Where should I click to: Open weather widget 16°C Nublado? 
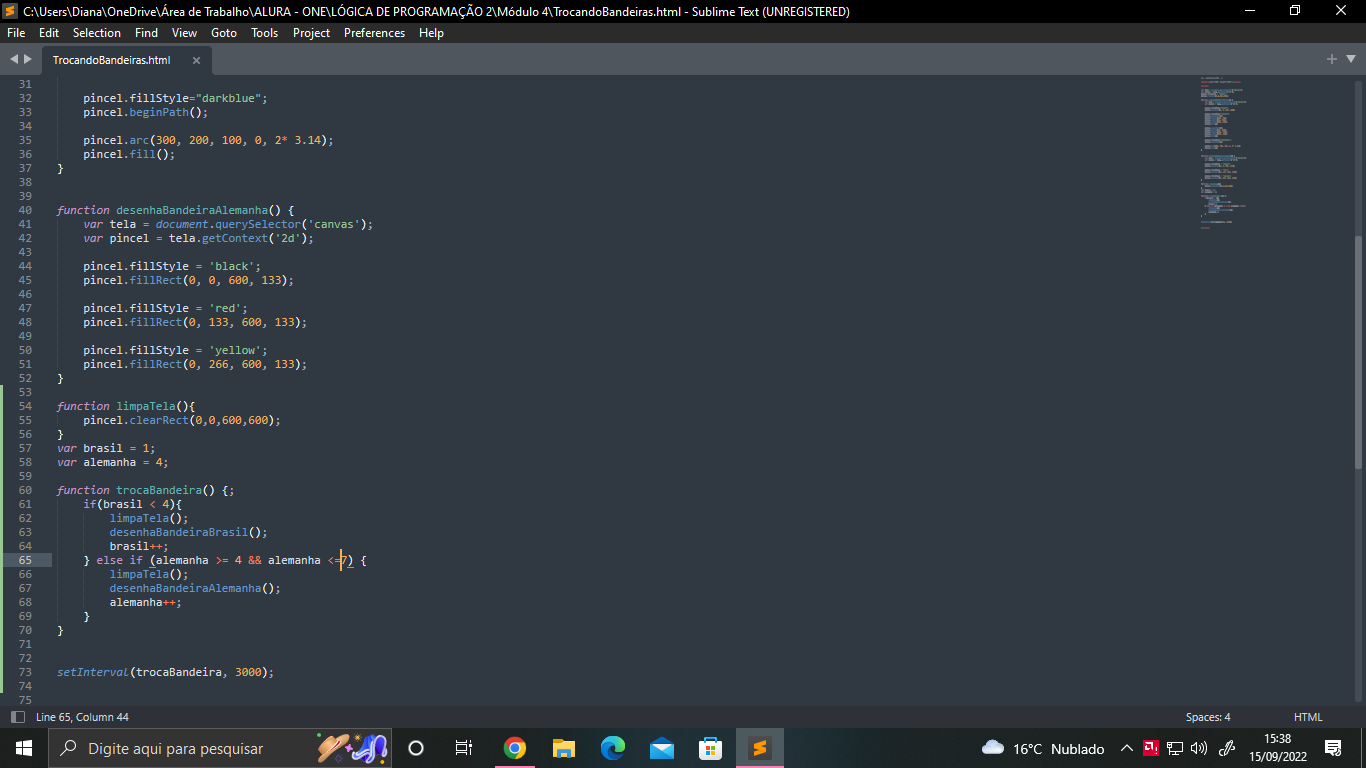[x=1043, y=748]
